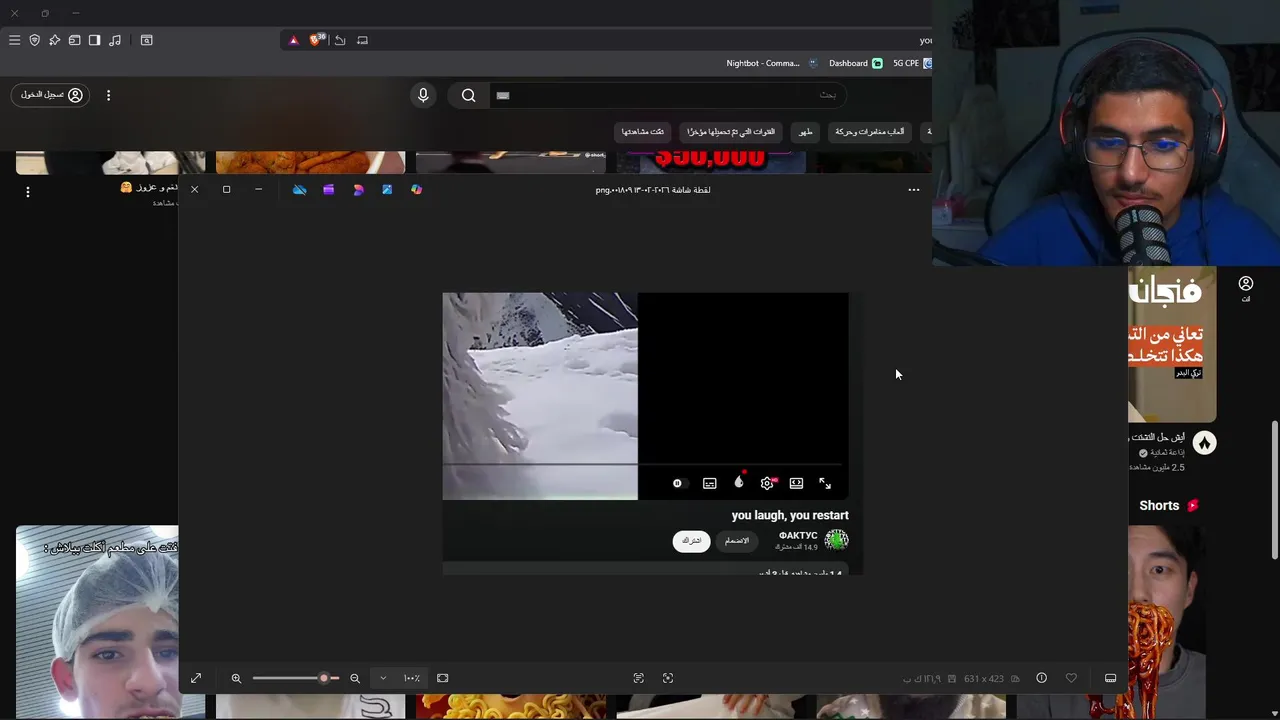Open the on-screen keyboard in the search box
Screen dimensions: 1280x720
click(503, 95)
